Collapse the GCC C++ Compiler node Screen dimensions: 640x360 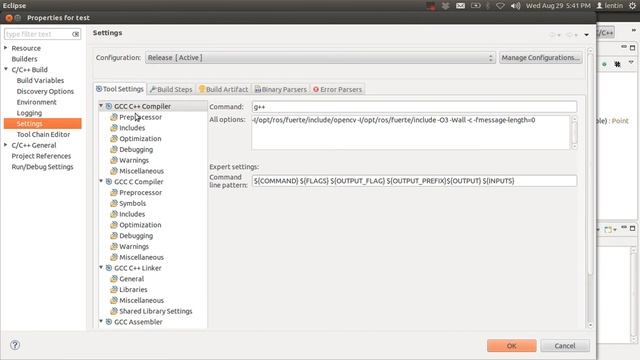tap(101, 106)
